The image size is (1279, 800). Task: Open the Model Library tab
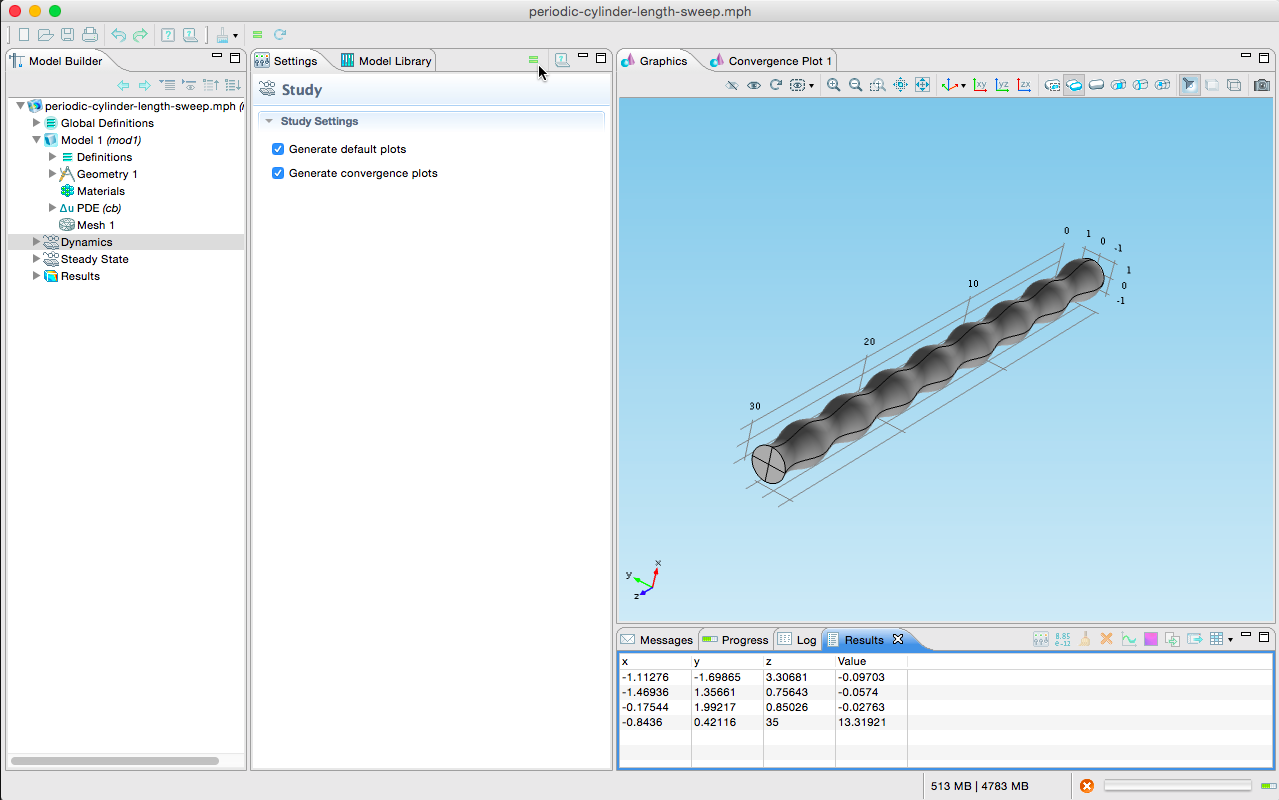point(386,61)
